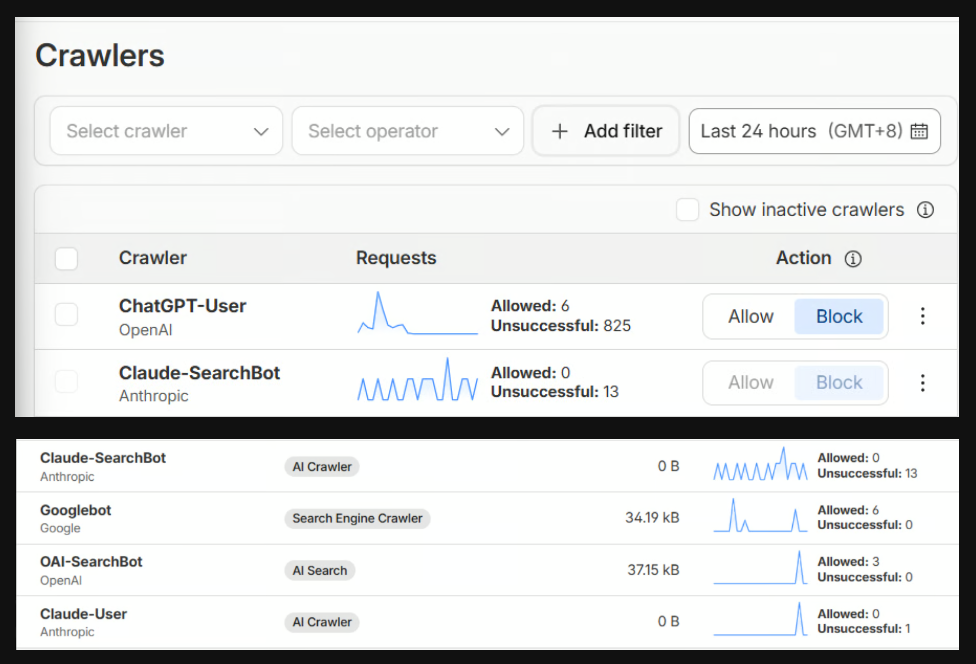Click the AI Search tag on OAI-SearchBot
Viewport: 976px width, 664px height.
[x=320, y=571]
